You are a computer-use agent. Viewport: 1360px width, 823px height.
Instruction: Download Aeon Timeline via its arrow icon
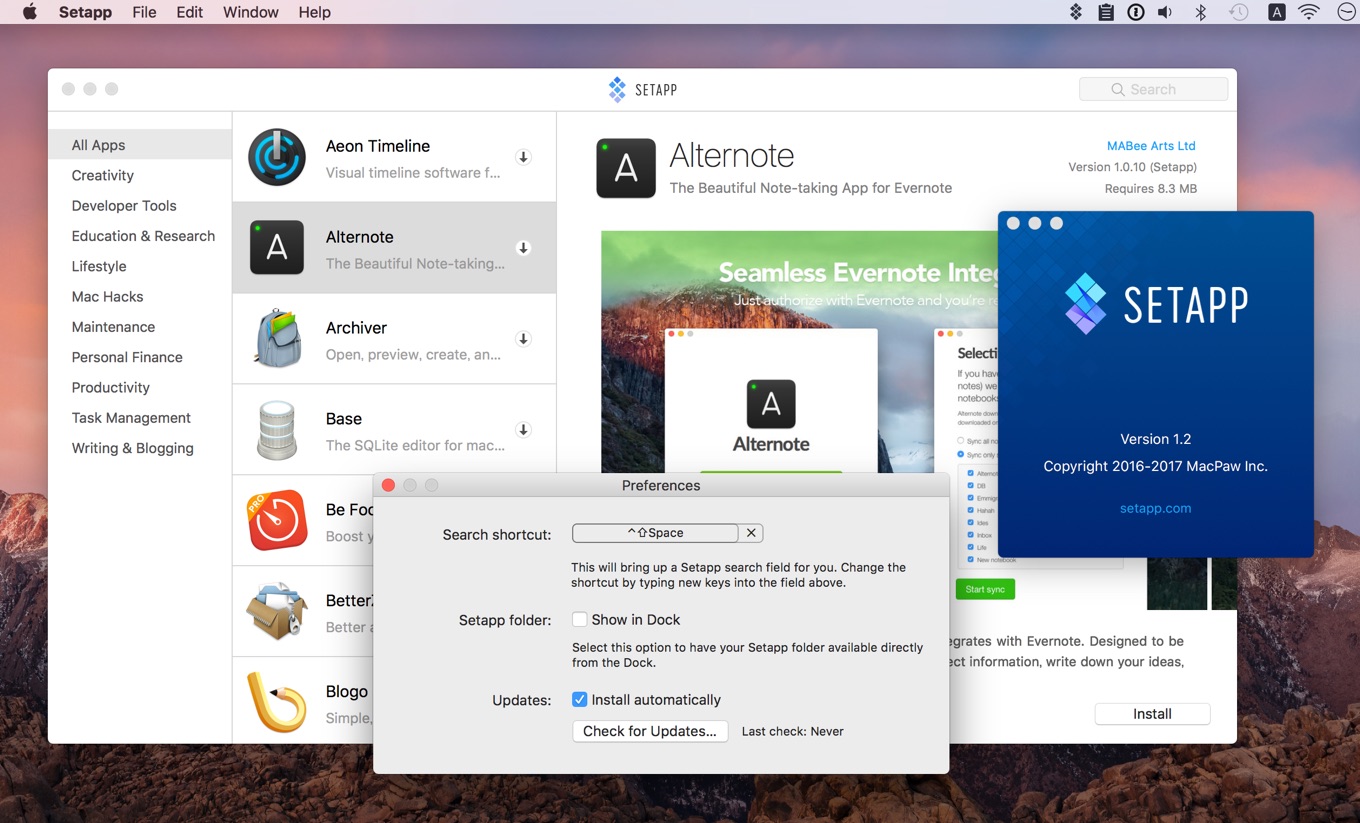point(523,157)
